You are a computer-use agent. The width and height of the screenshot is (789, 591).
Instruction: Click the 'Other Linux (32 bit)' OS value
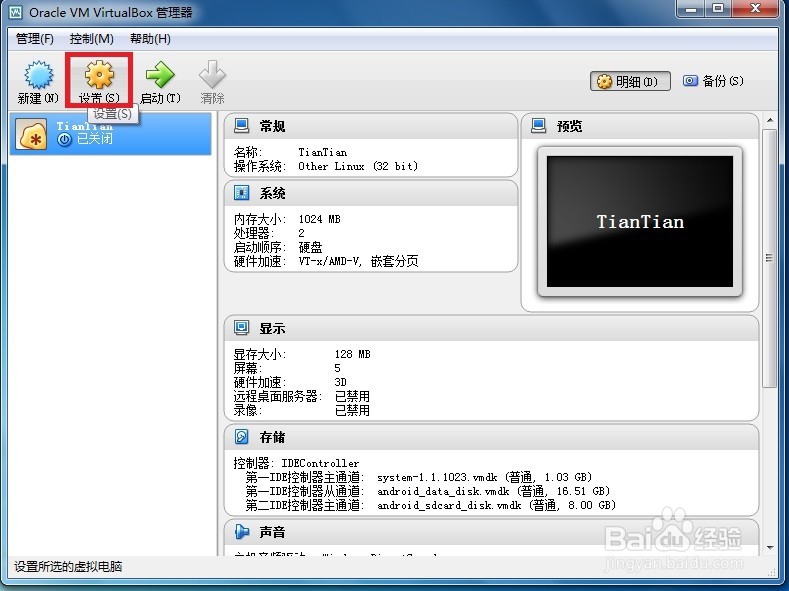point(358,166)
